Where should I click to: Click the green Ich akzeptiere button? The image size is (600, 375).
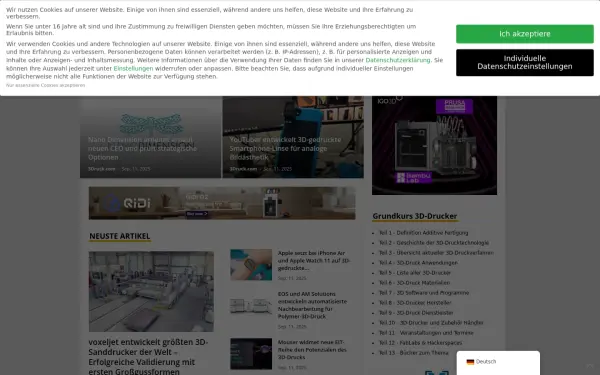[525, 34]
